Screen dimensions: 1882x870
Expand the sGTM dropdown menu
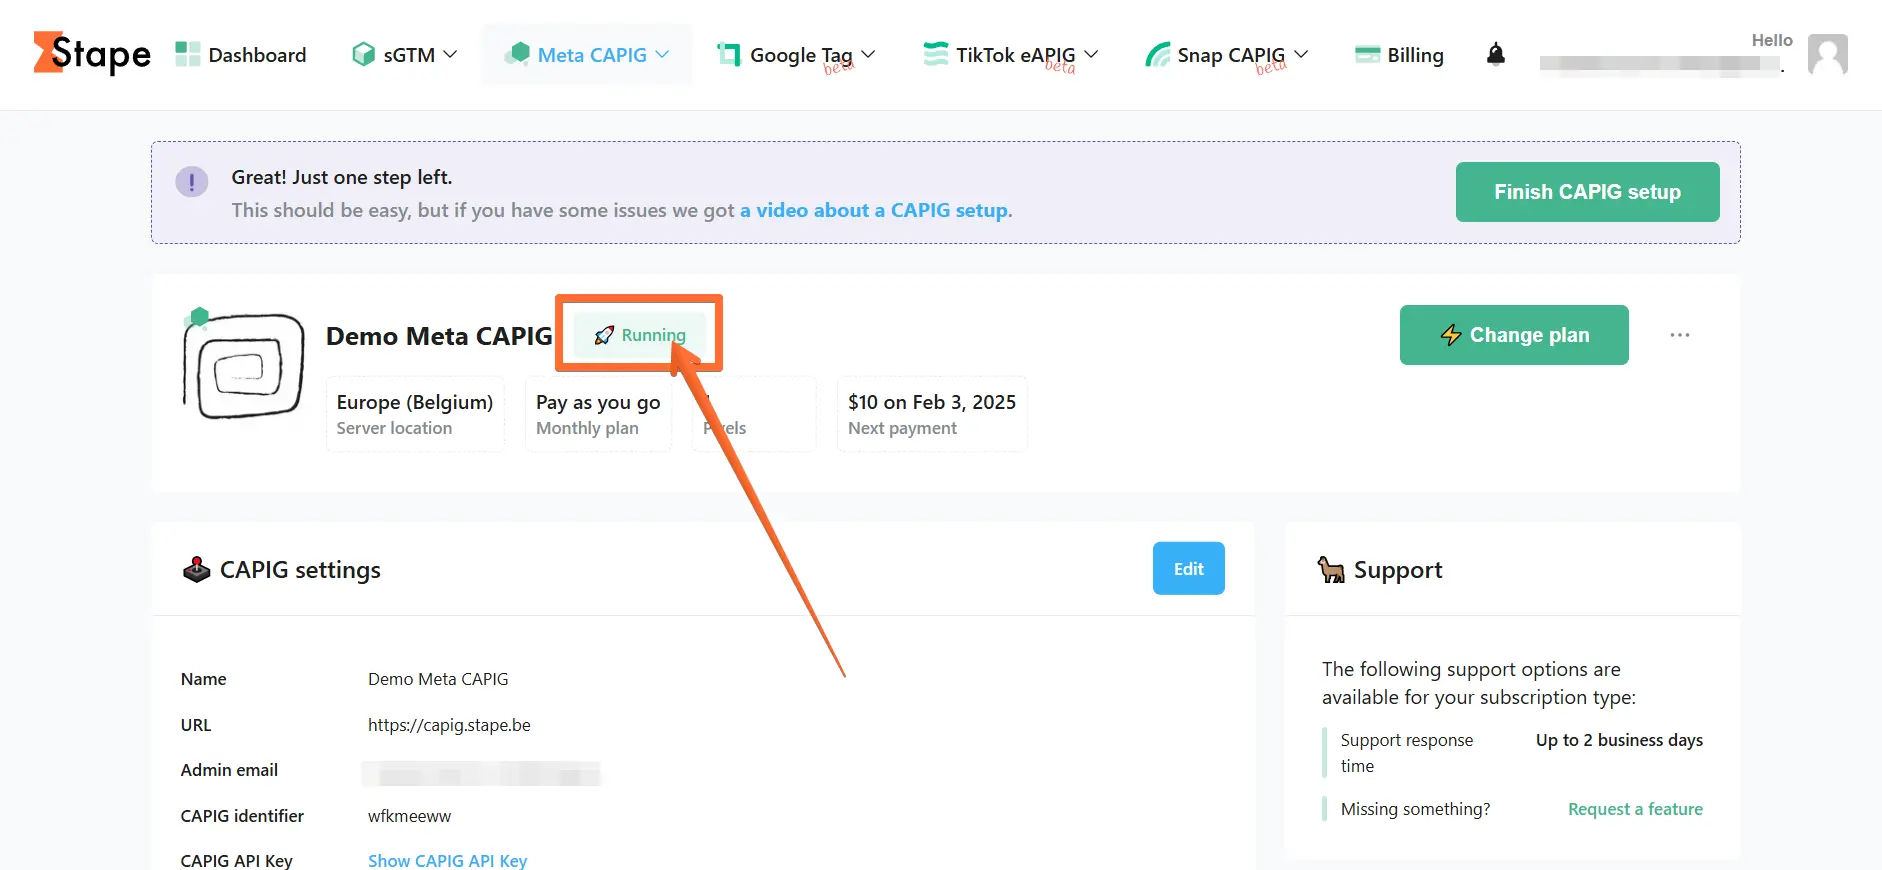(404, 54)
